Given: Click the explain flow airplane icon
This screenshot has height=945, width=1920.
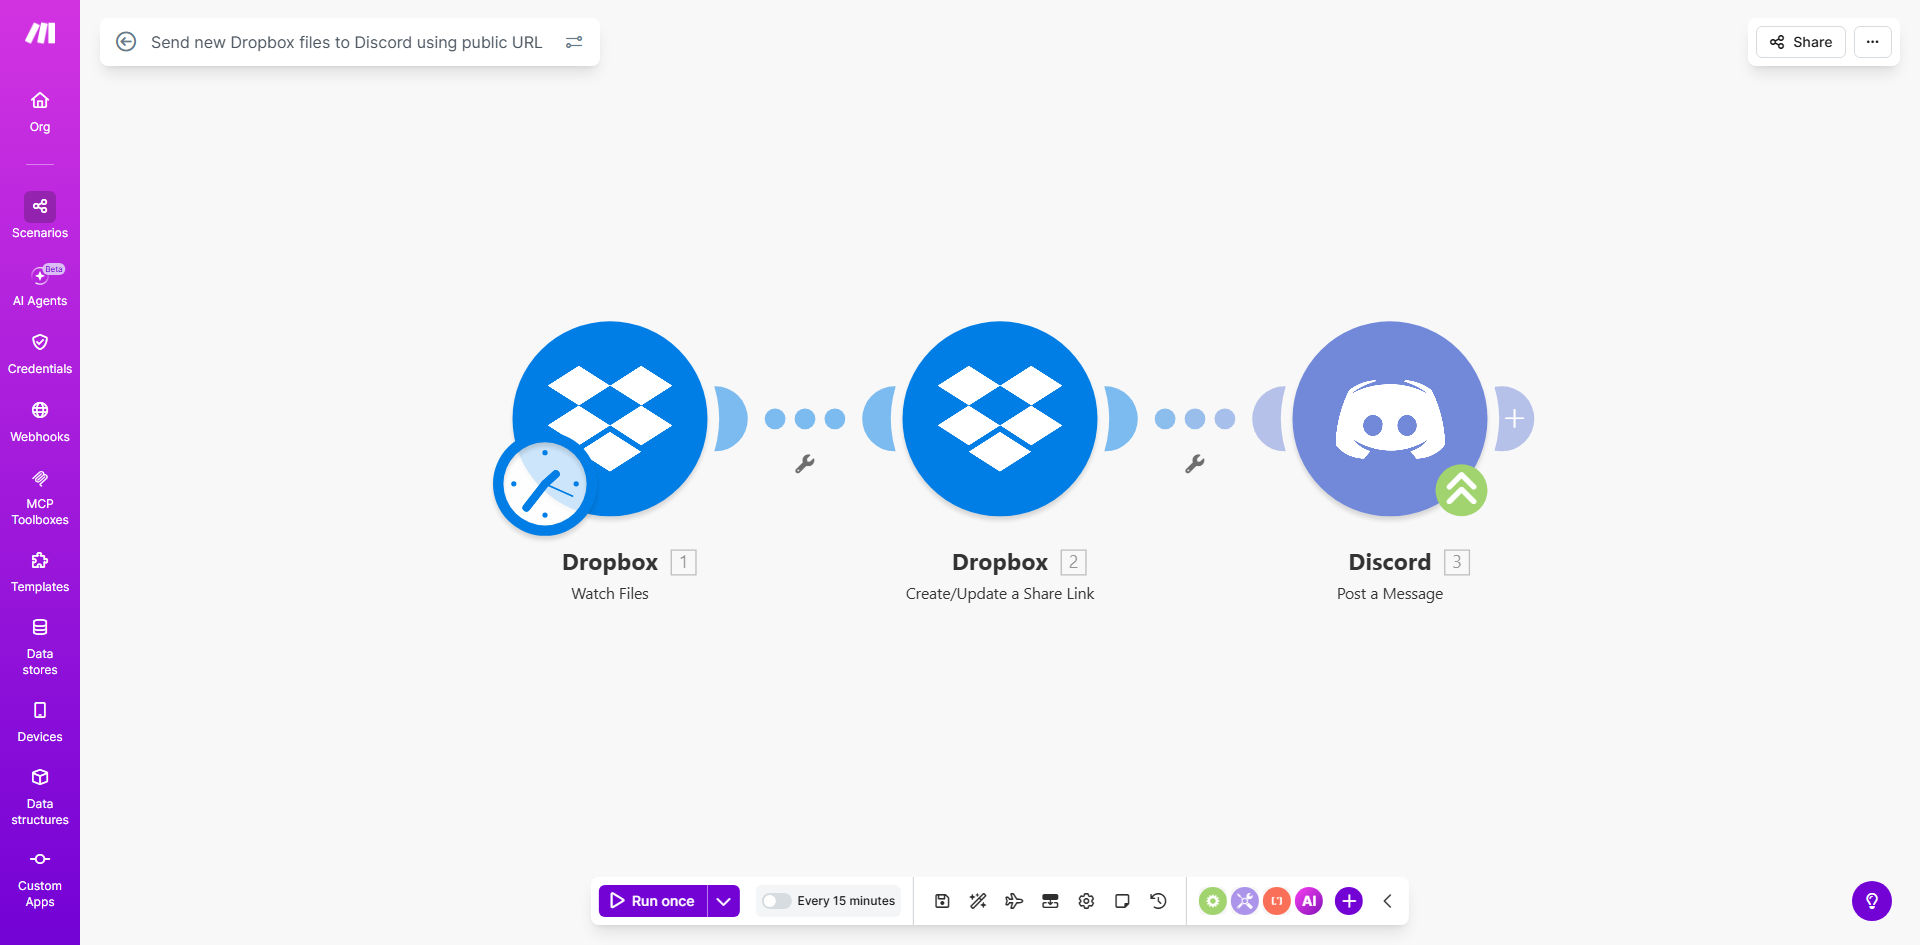Looking at the screenshot, I should (x=1014, y=901).
